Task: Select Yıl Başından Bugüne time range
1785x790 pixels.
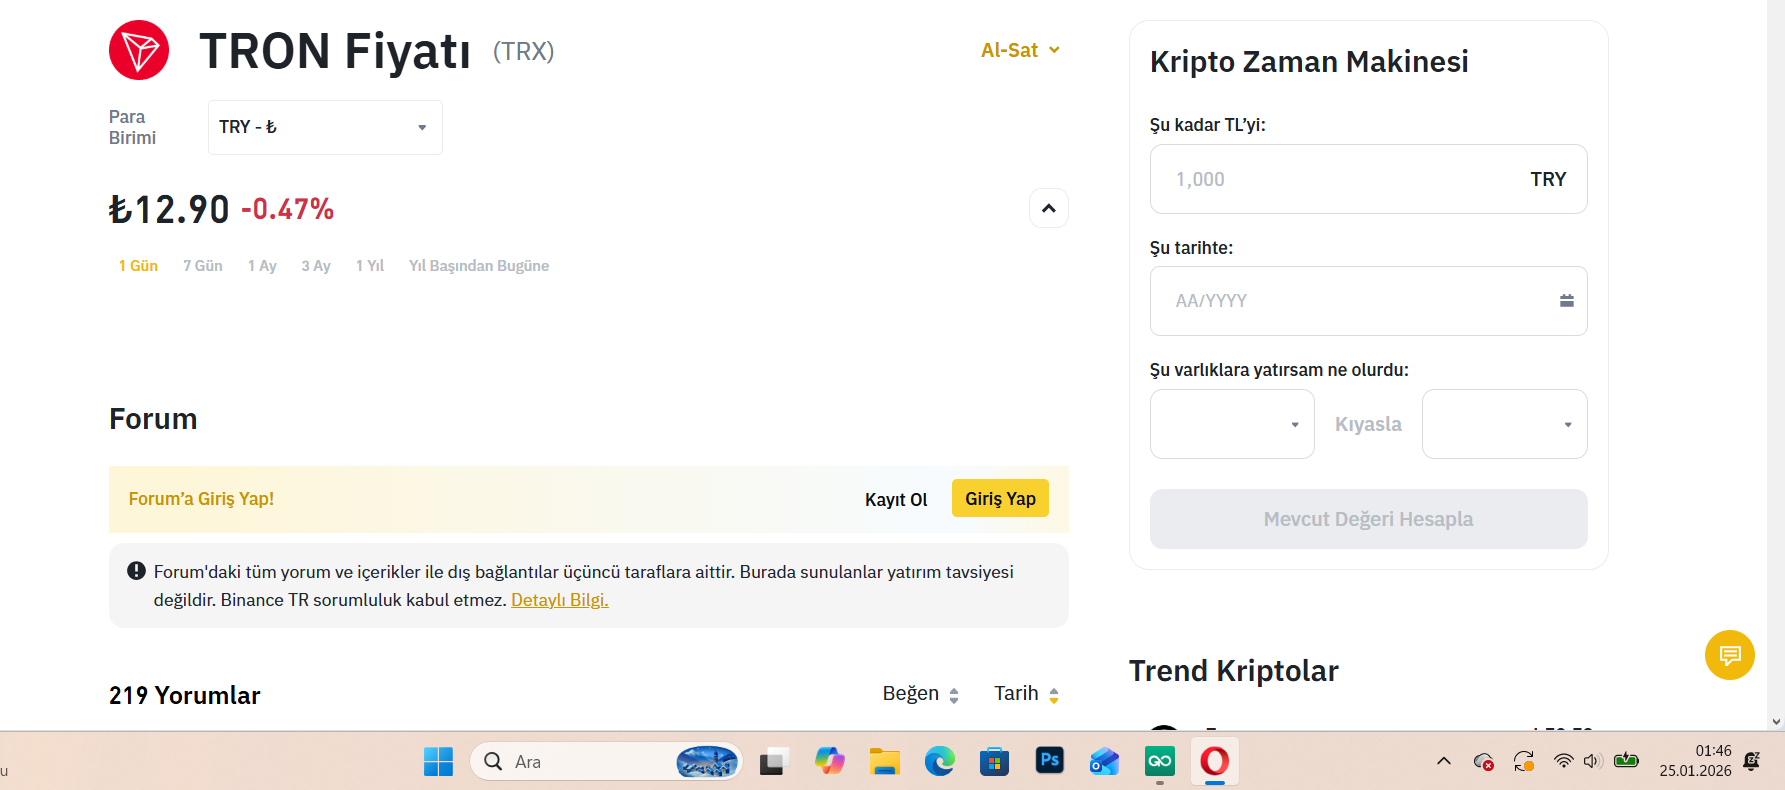Action: click(479, 266)
